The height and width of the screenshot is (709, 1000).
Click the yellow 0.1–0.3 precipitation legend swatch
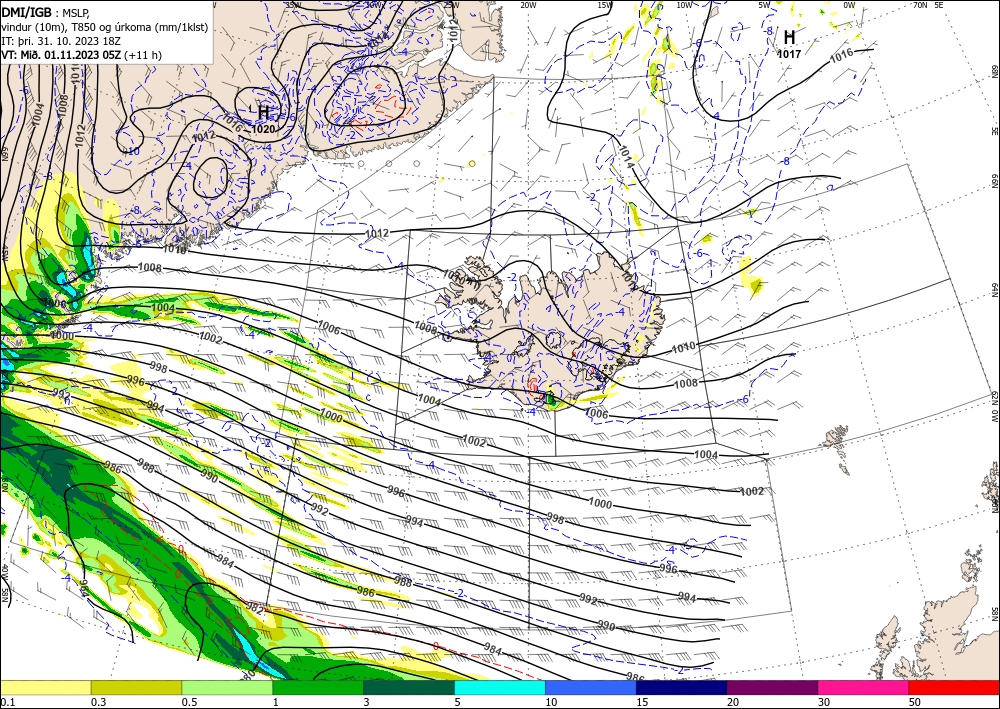pyautogui.click(x=45, y=687)
